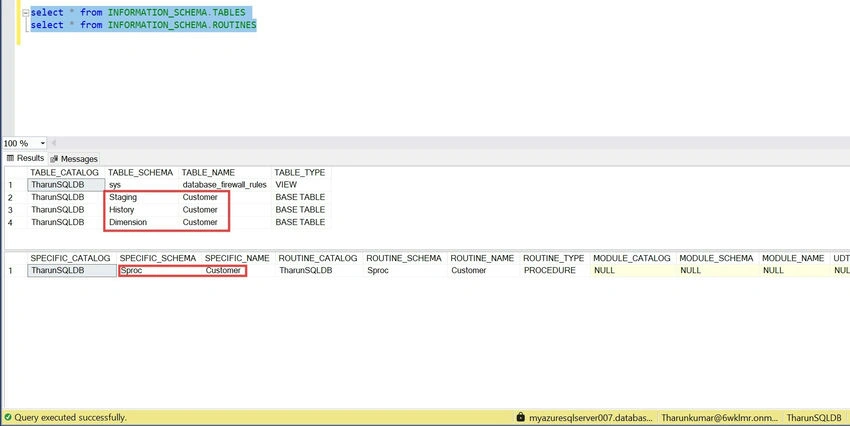This screenshot has height=426, width=850.
Task: Select the TABLE_CATALOG column header
Action: point(65,172)
